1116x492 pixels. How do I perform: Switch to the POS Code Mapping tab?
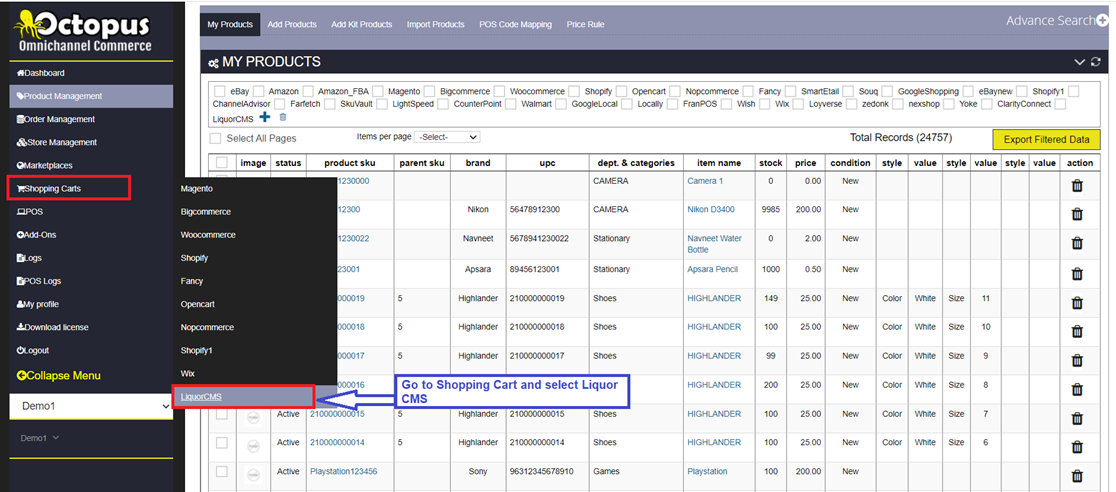click(x=515, y=24)
